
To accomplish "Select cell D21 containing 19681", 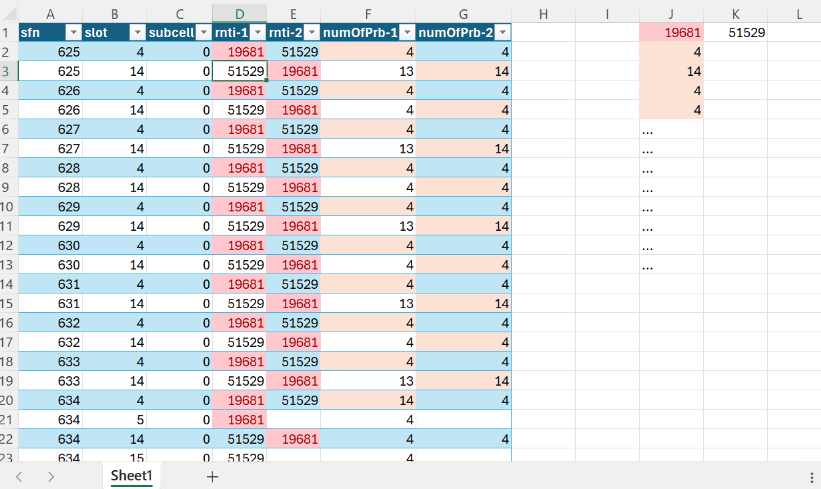I will click(x=239, y=420).
